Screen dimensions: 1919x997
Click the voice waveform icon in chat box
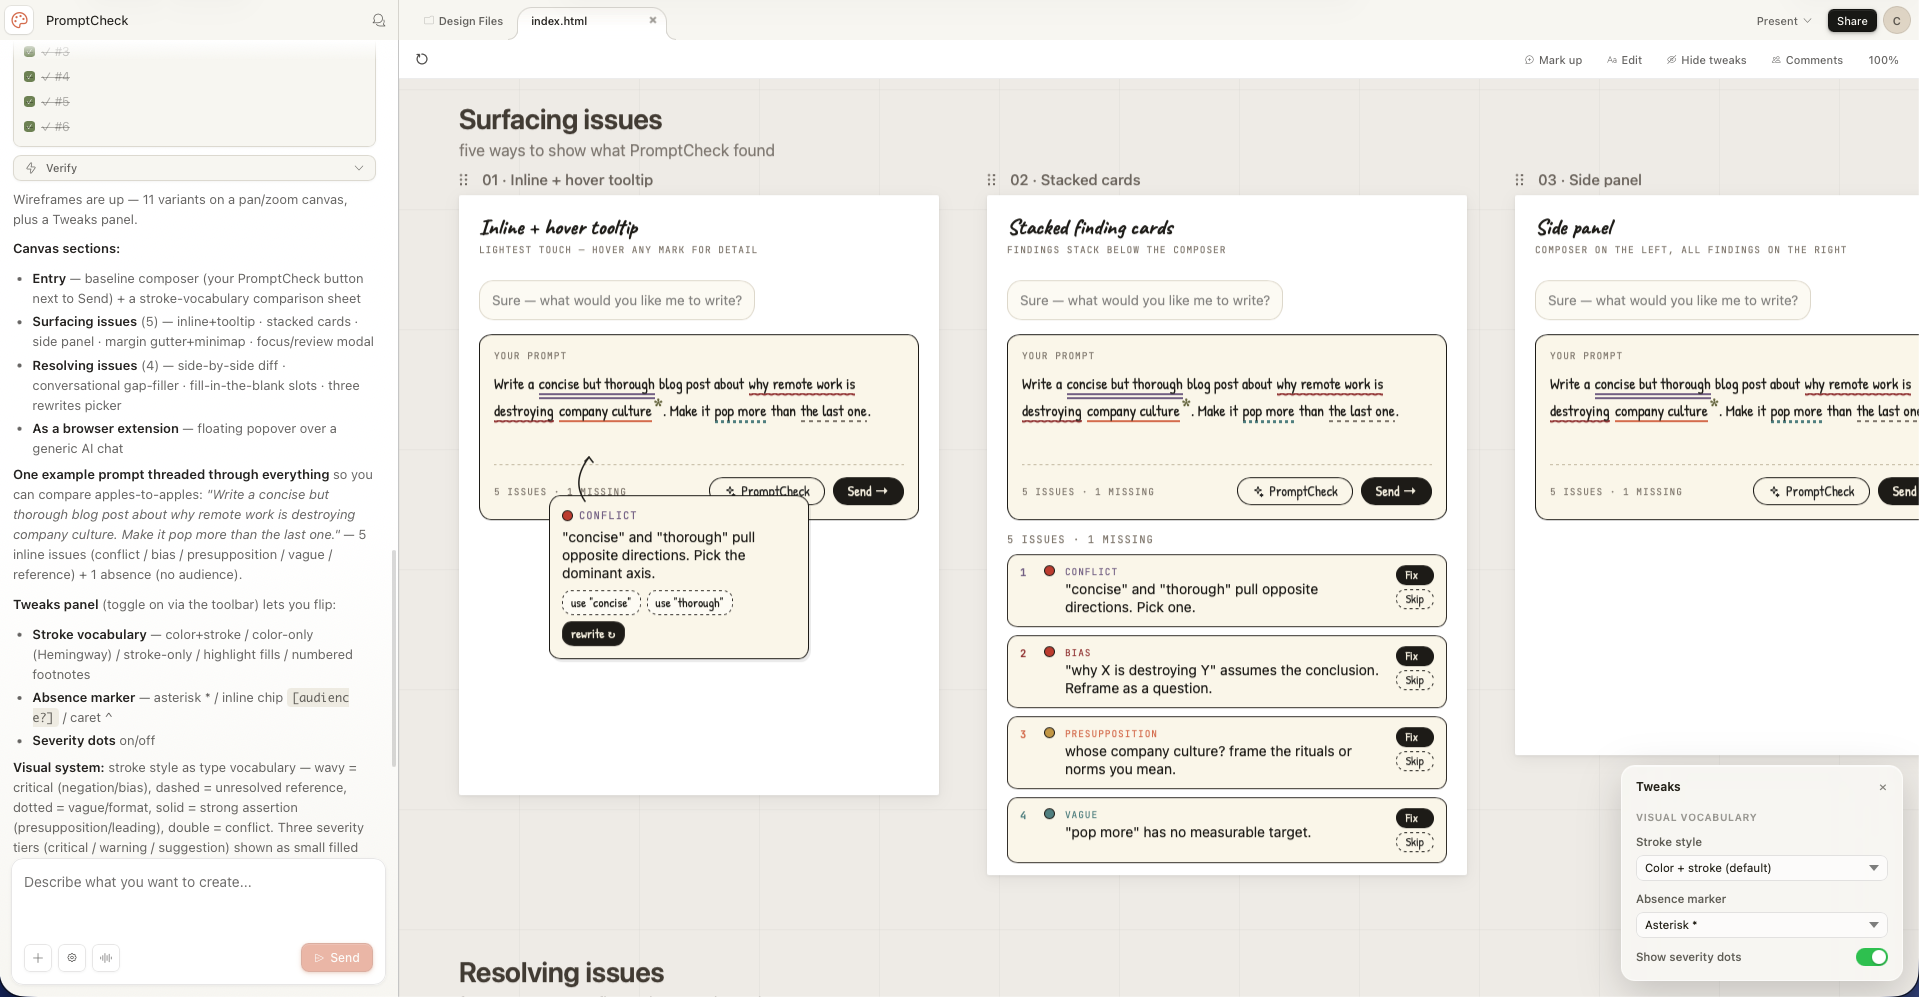pyautogui.click(x=106, y=958)
